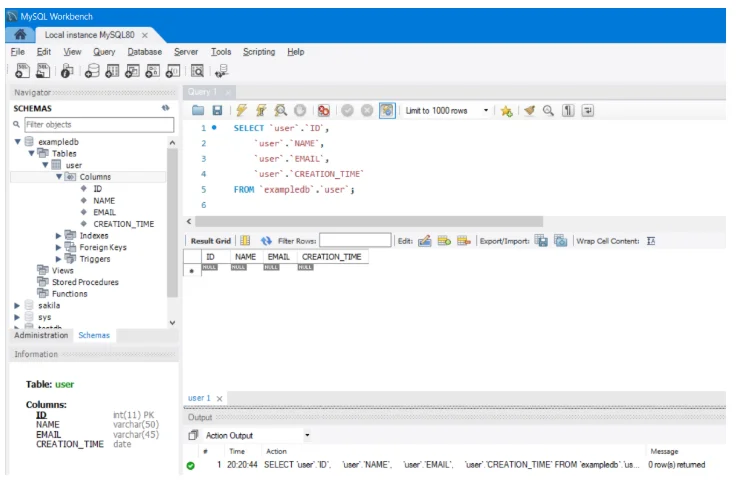Image resolution: width=737 pixels, height=488 pixels.
Task: Open the Tools menu
Action: [221, 52]
